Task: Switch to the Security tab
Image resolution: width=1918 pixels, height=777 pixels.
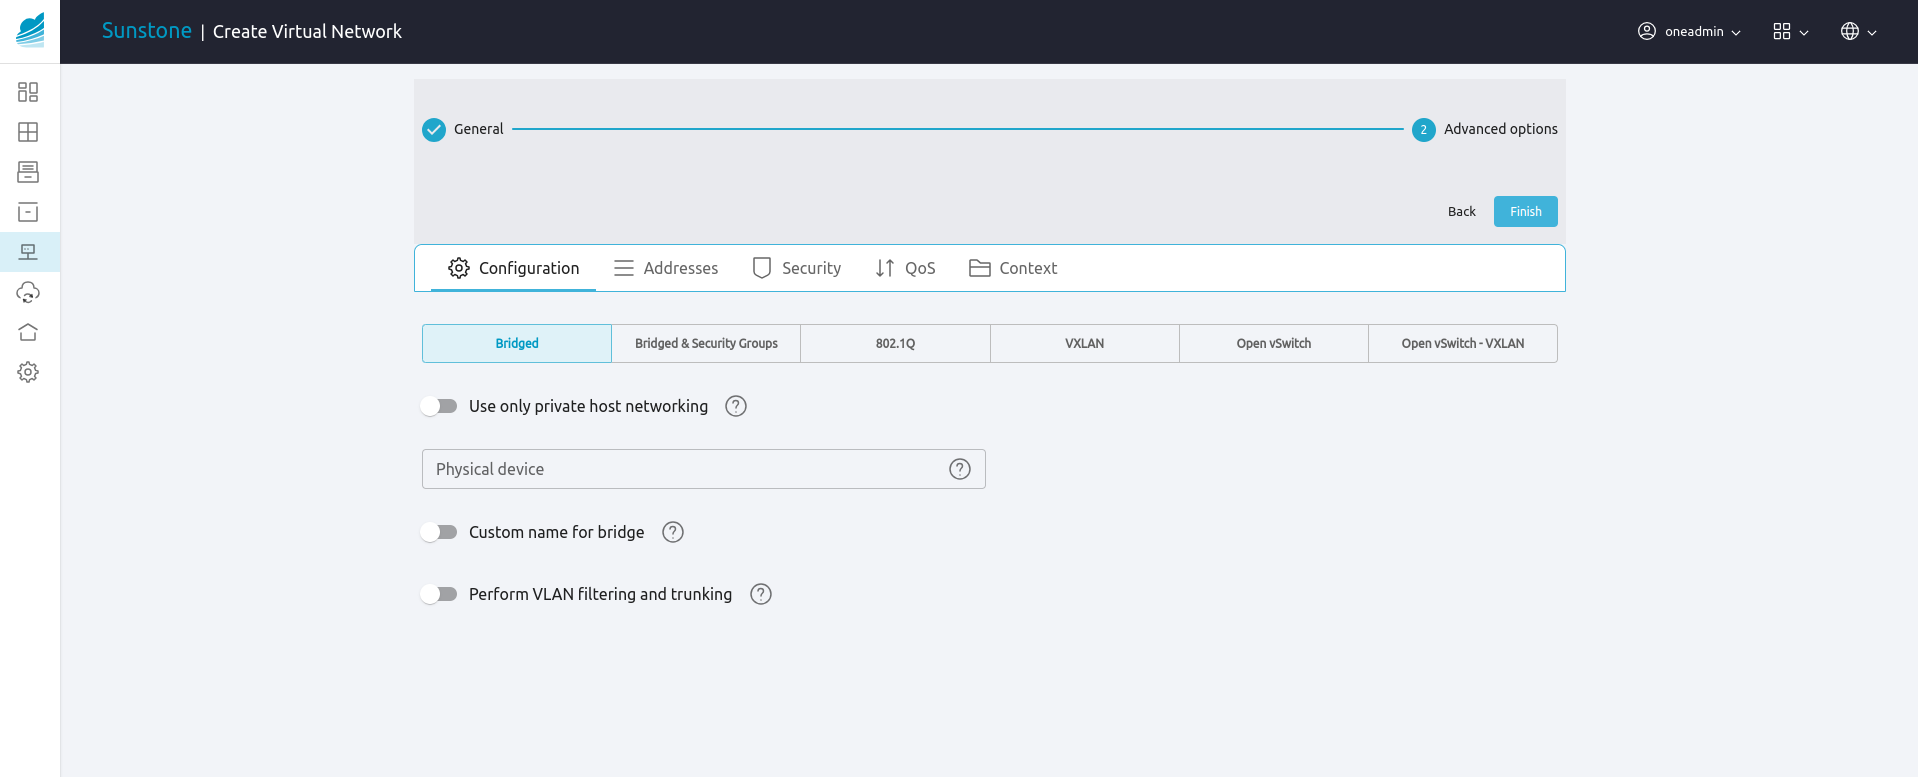Action: tap(797, 268)
